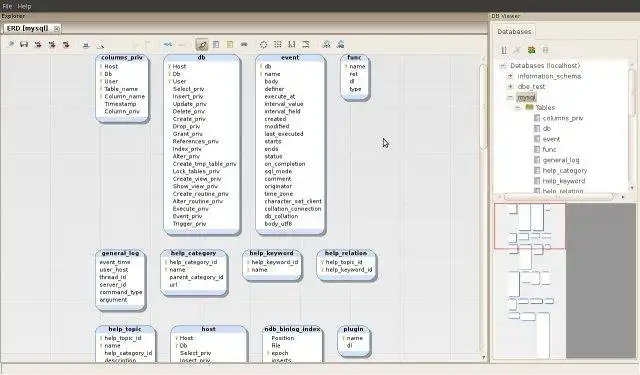Click the second red export icon
The width and height of the screenshot is (640, 375).
[52, 44]
